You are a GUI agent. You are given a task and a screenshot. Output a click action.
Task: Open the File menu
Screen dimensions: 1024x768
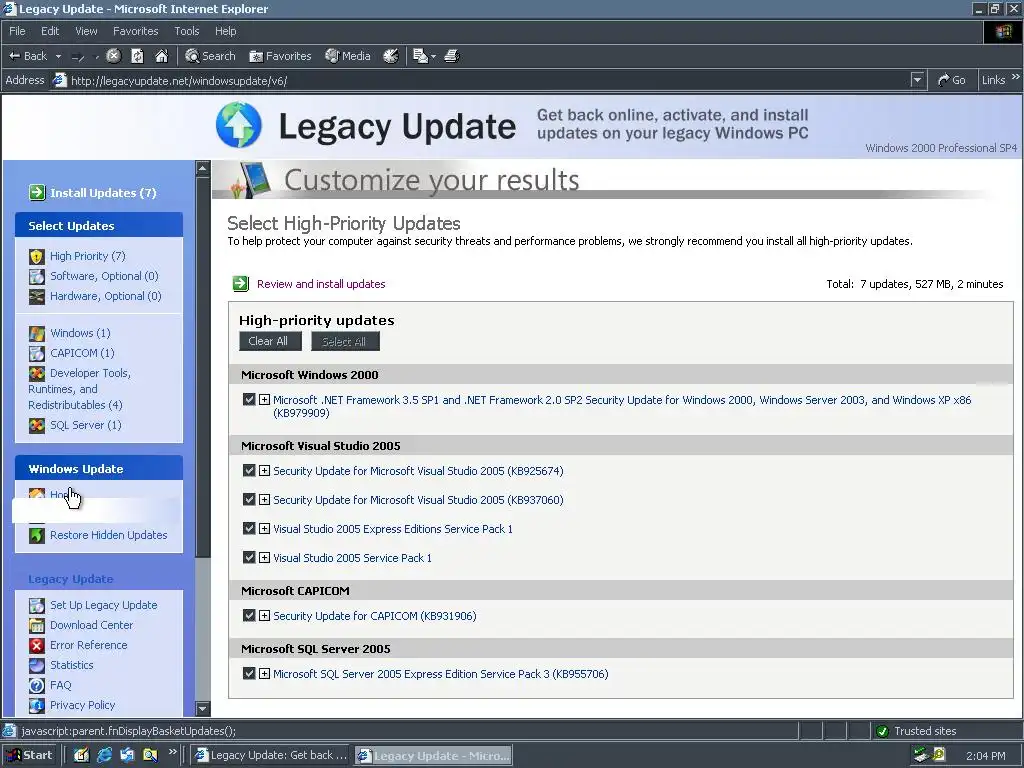click(x=17, y=31)
